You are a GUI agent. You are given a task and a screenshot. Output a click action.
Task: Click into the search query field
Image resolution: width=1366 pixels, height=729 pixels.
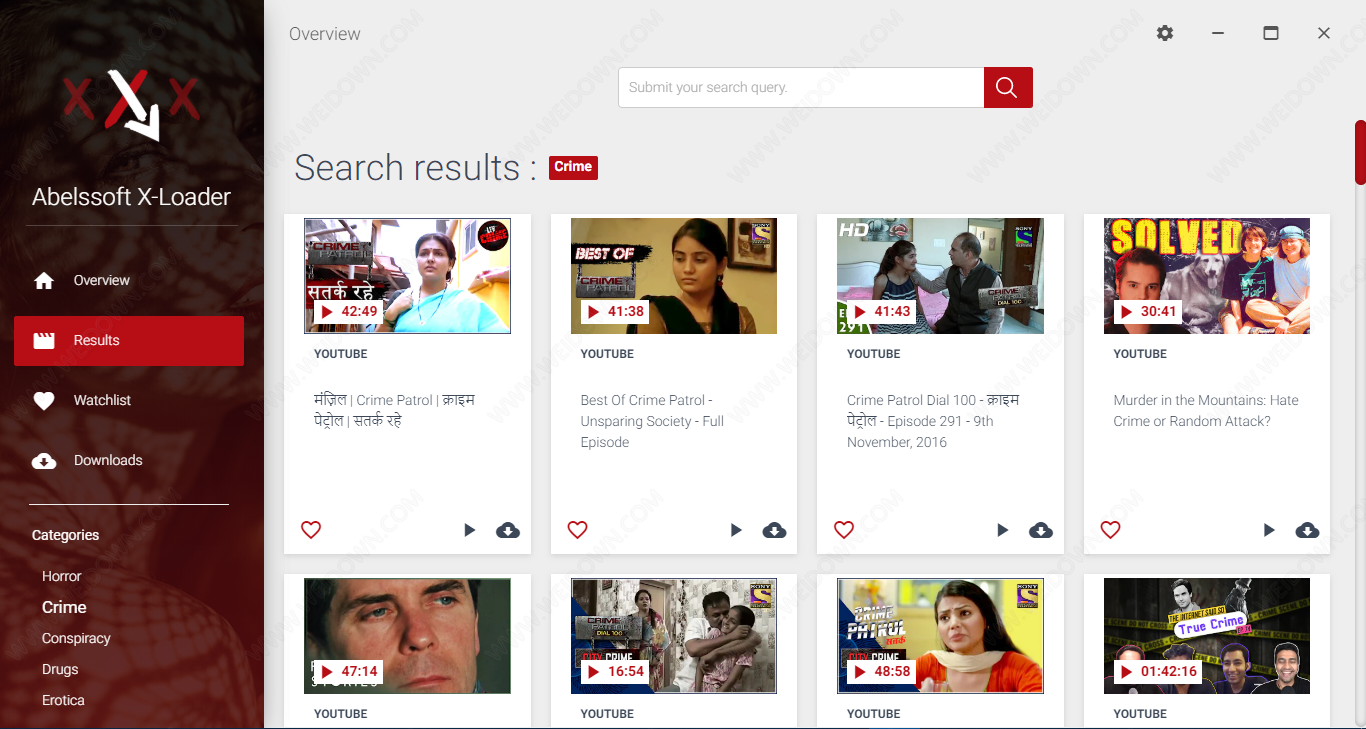click(x=801, y=88)
